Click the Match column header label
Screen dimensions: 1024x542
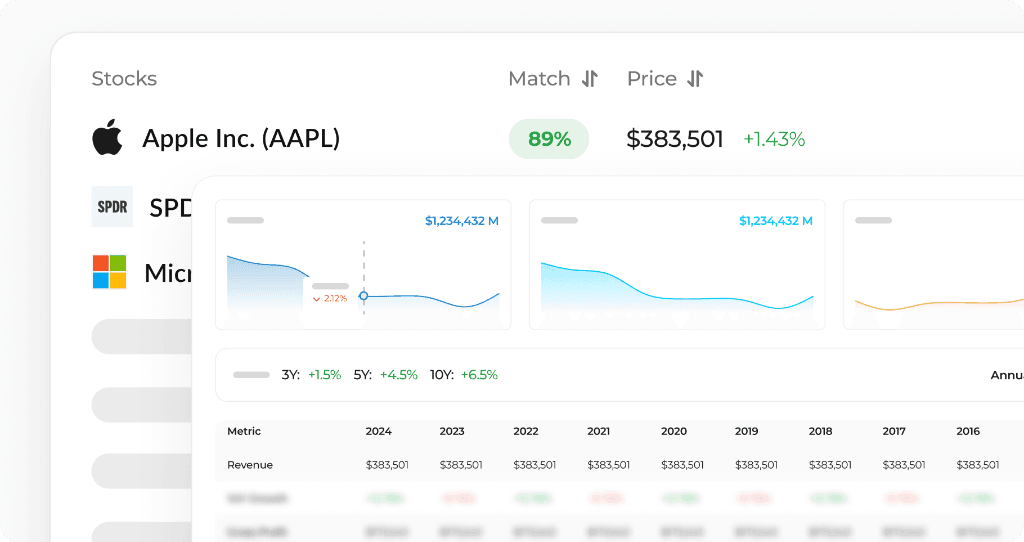539,79
